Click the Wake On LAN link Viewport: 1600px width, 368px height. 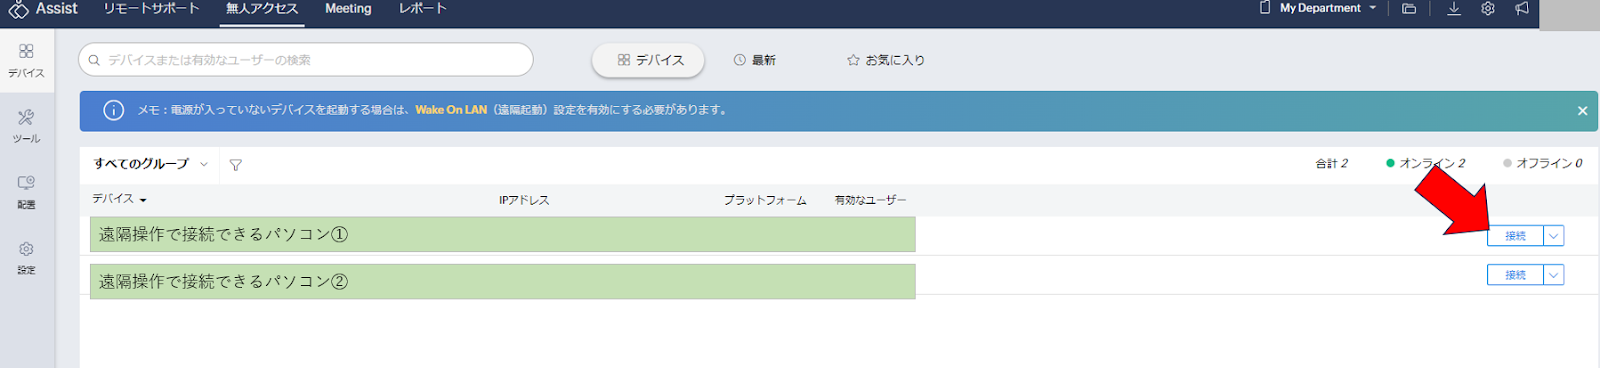pos(451,110)
